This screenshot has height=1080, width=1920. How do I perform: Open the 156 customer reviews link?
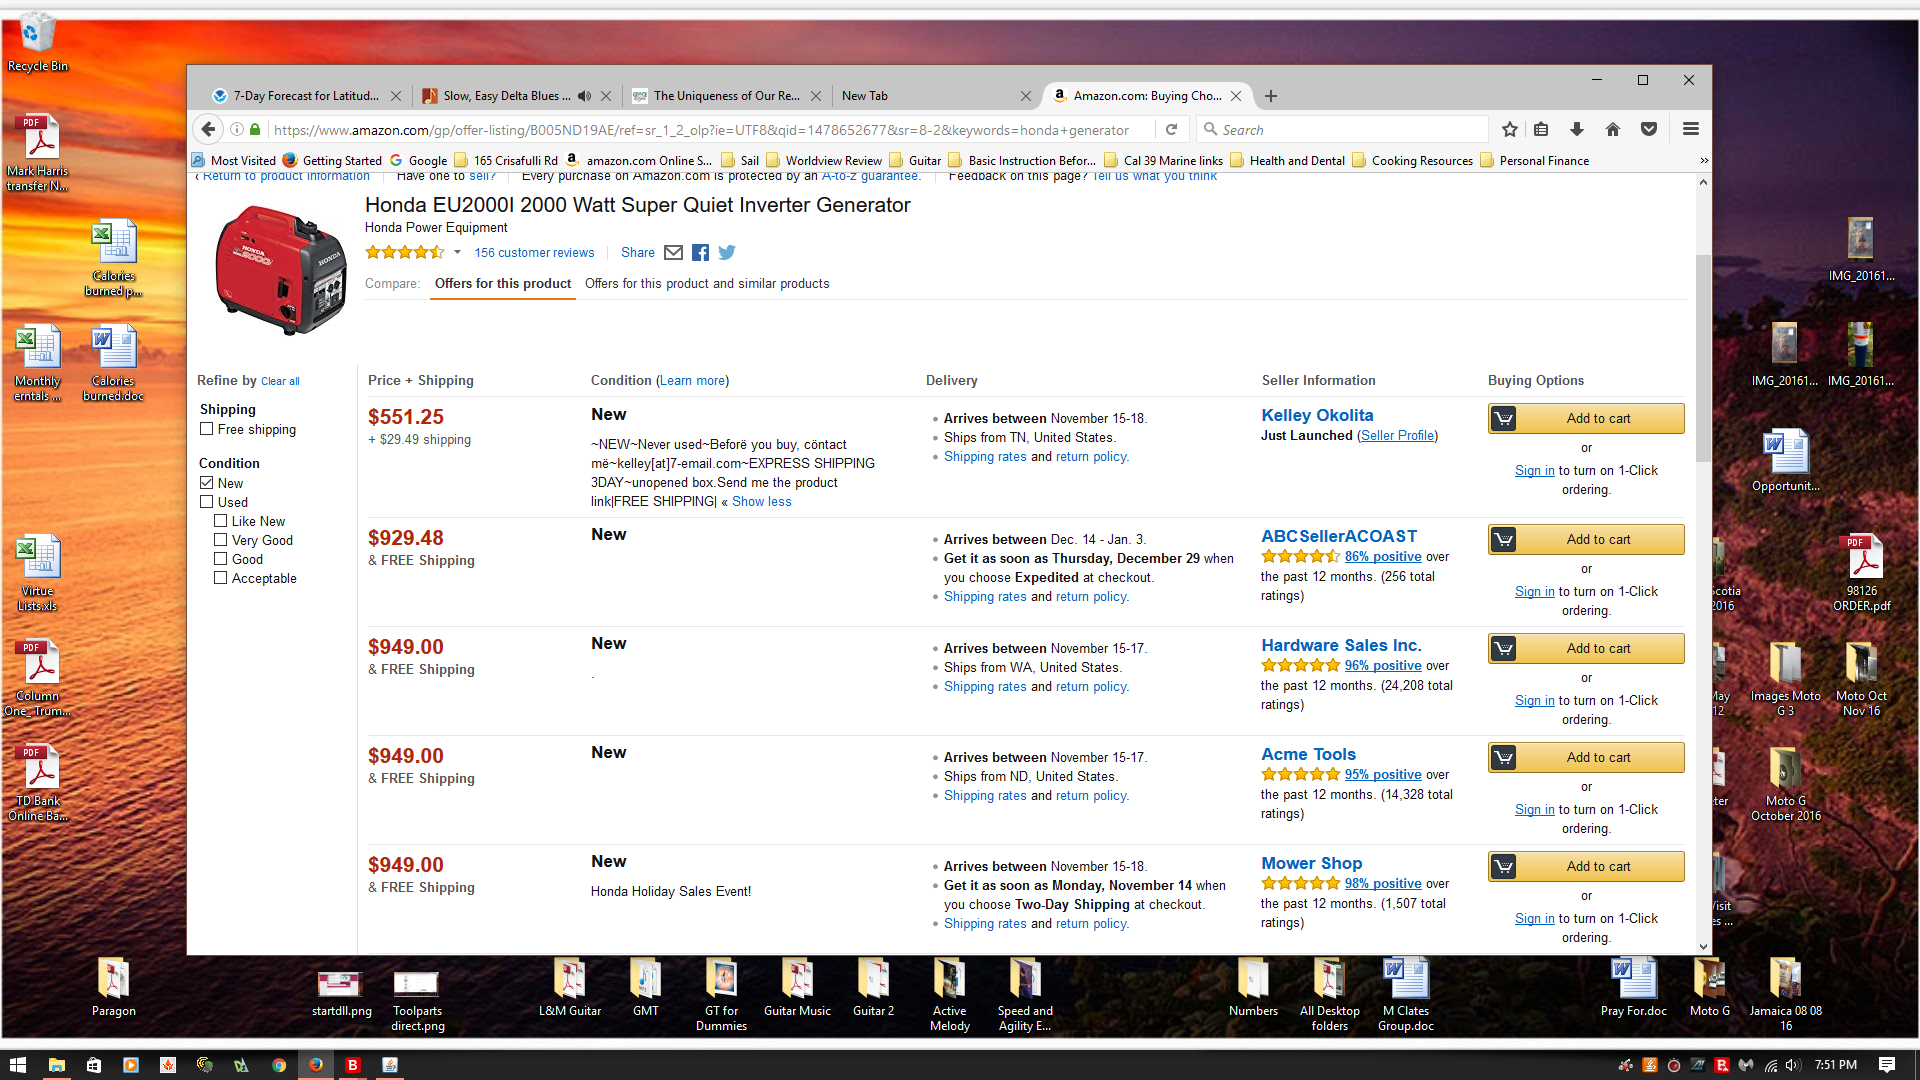534,253
